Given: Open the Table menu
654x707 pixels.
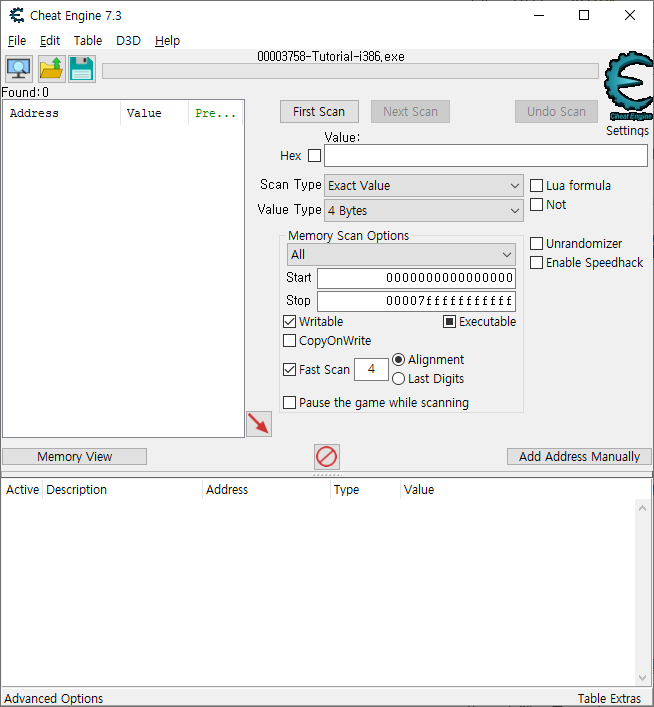Looking at the screenshot, I should [x=88, y=41].
